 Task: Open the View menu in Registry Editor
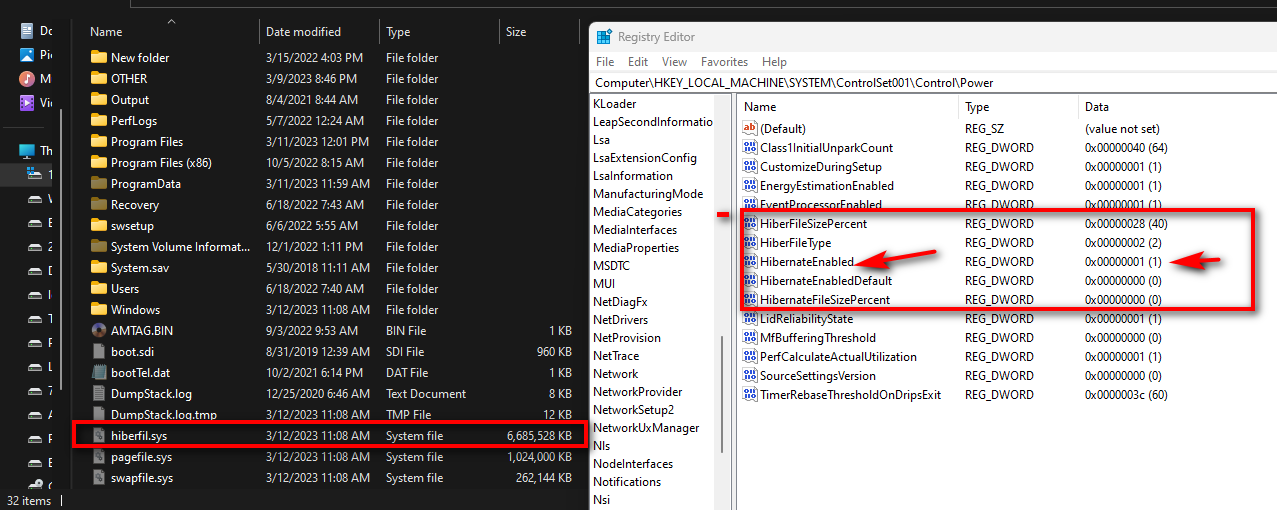(x=674, y=62)
